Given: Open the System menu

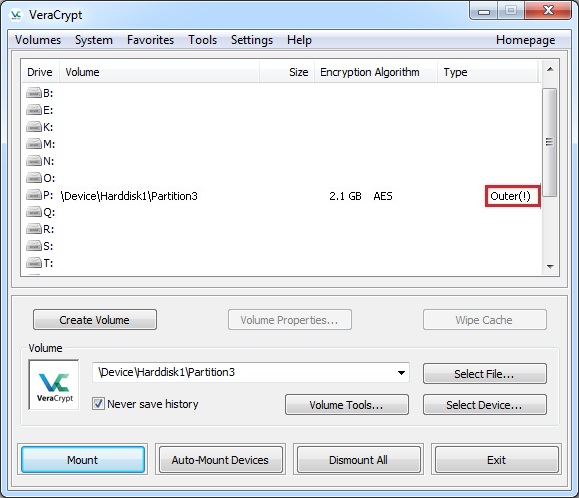Looking at the screenshot, I should (94, 40).
